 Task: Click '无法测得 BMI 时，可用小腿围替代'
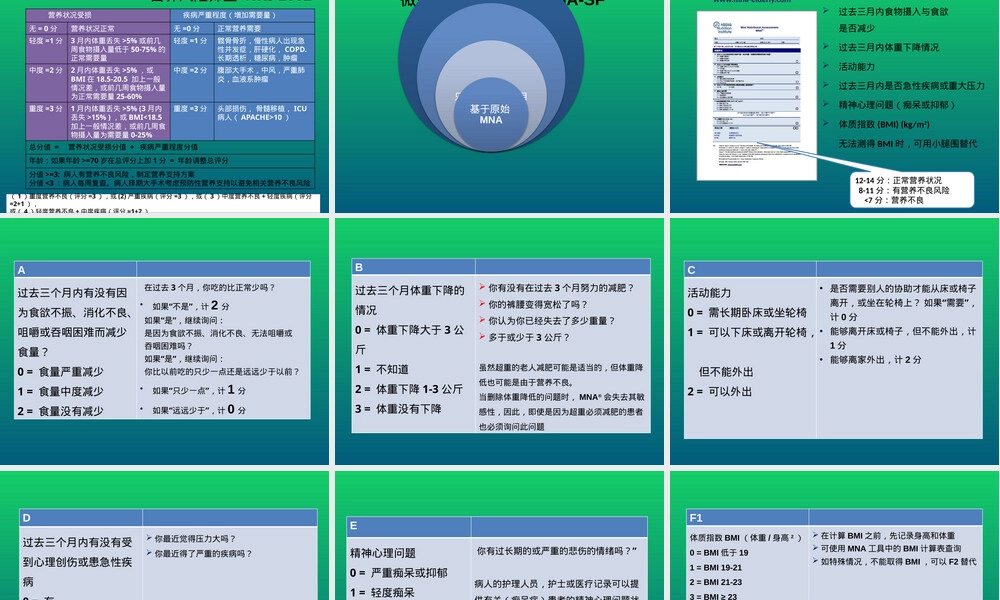[908, 143]
